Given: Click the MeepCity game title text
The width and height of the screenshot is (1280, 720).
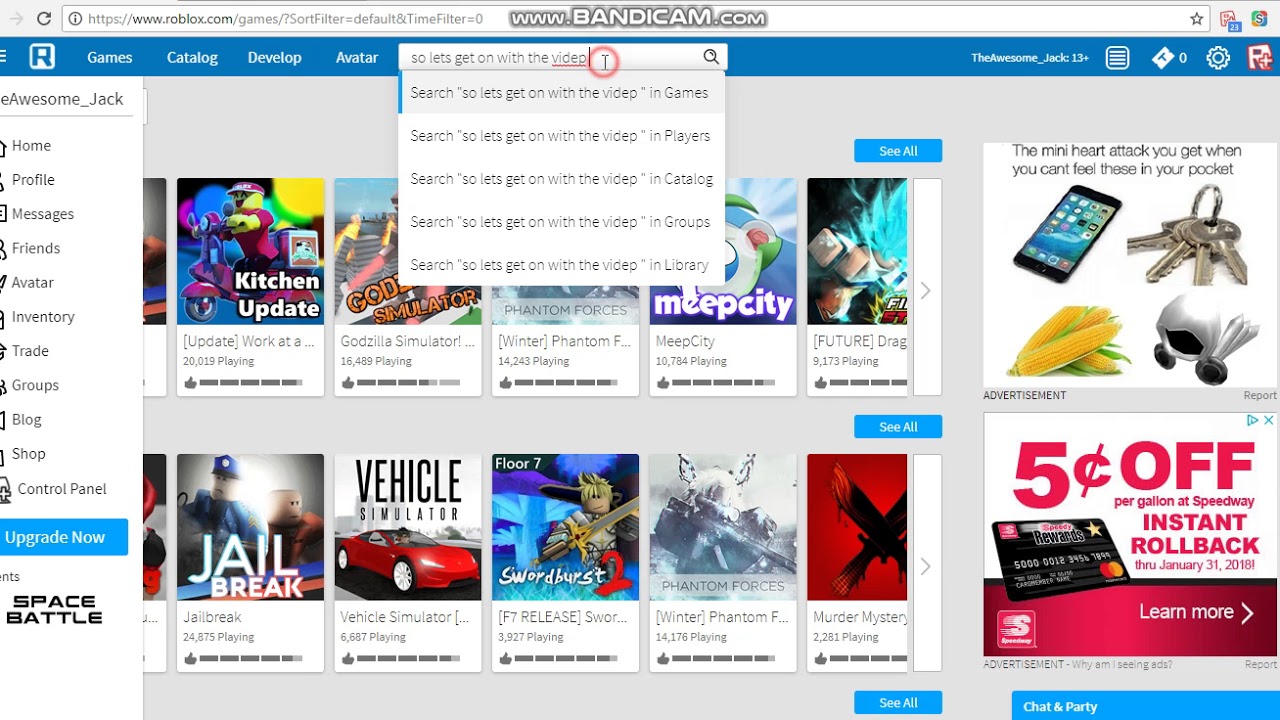Looking at the screenshot, I should 685,341.
